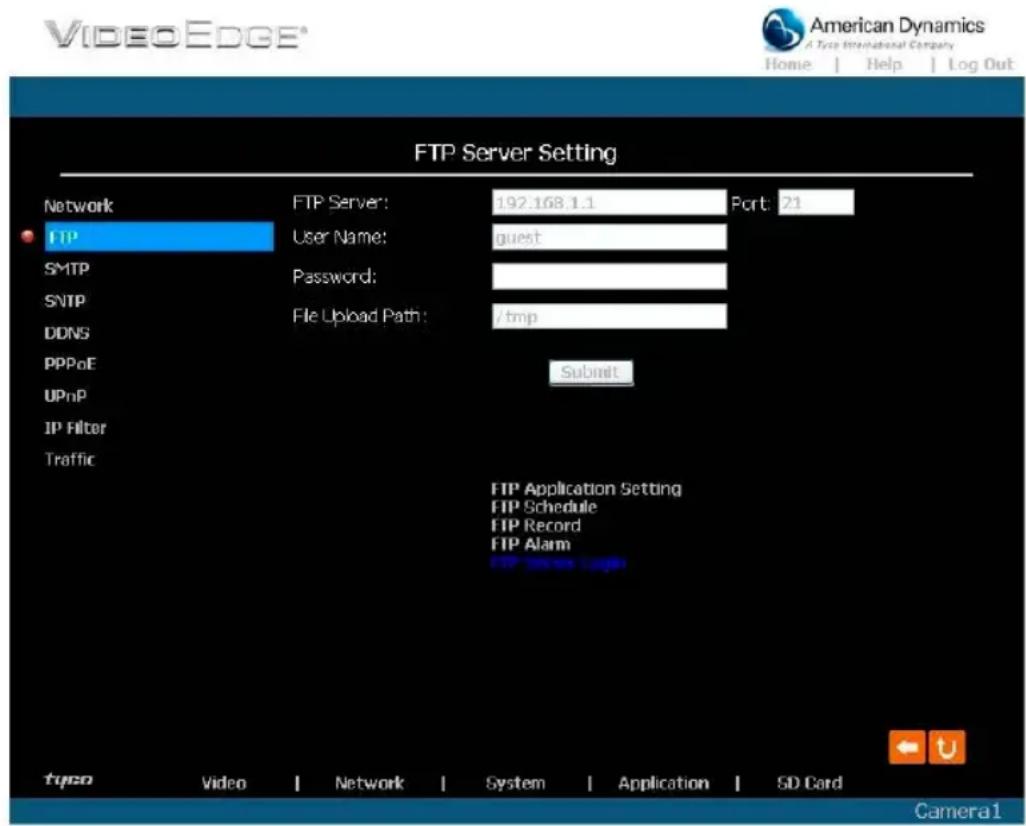Click Log Out in top bar
The height and width of the screenshot is (826, 1026).
pos(980,64)
